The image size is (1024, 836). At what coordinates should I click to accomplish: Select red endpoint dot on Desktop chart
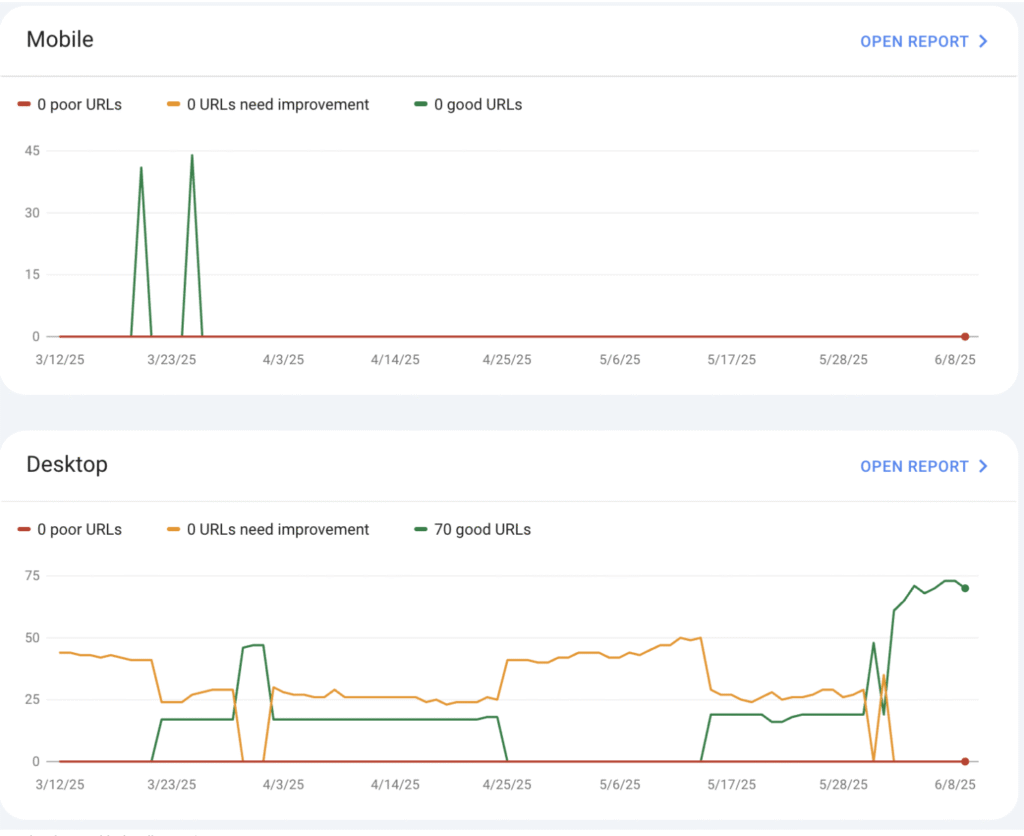[x=965, y=762]
